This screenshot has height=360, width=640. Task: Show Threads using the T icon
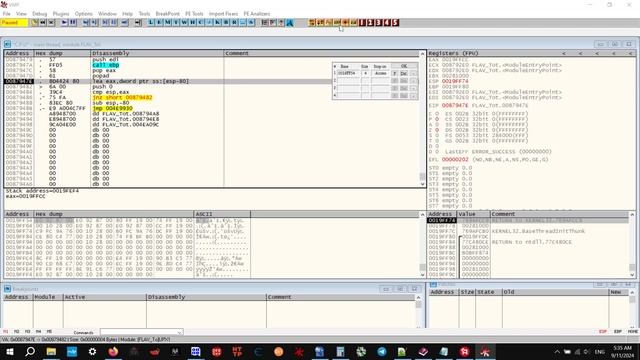click(x=176, y=22)
